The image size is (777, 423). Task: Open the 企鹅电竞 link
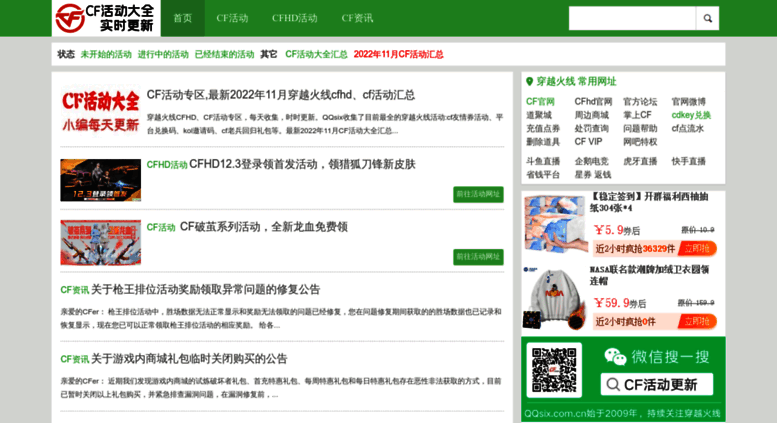tap(591, 161)
